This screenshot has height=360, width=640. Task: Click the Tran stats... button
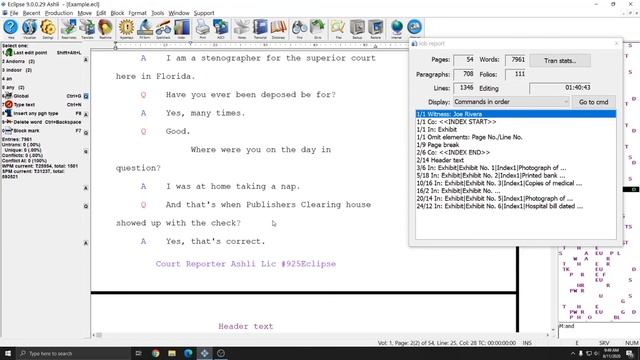(560, 60)
